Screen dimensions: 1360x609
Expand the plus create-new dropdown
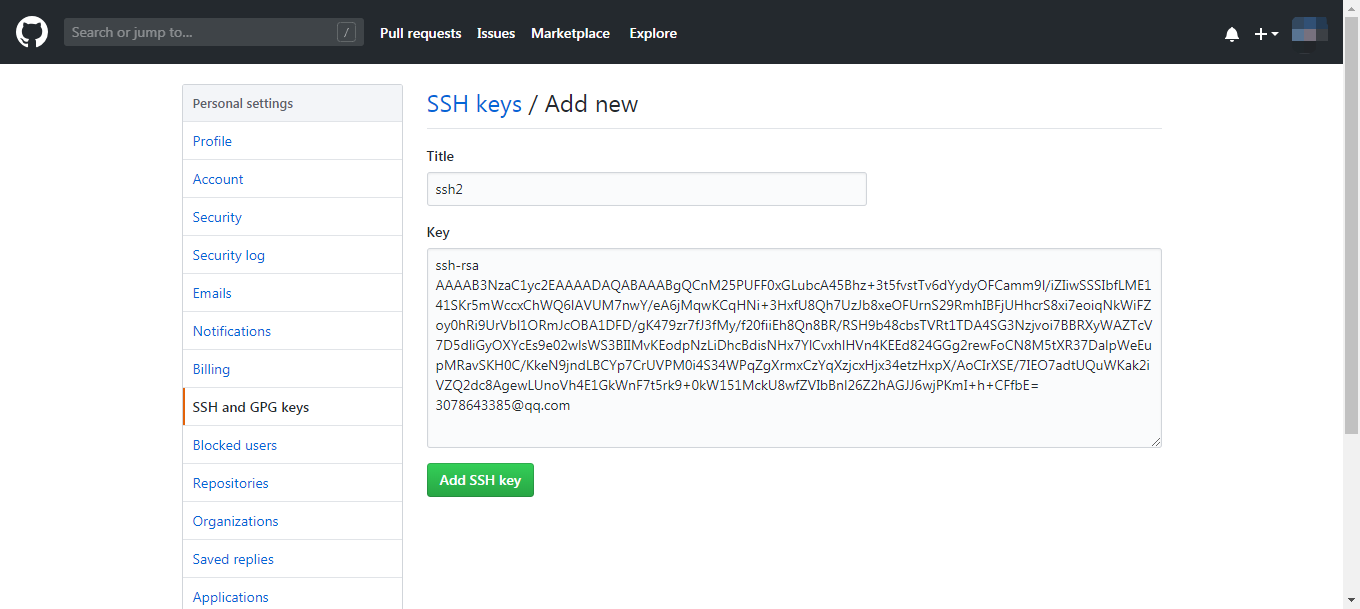[1267, 34]
